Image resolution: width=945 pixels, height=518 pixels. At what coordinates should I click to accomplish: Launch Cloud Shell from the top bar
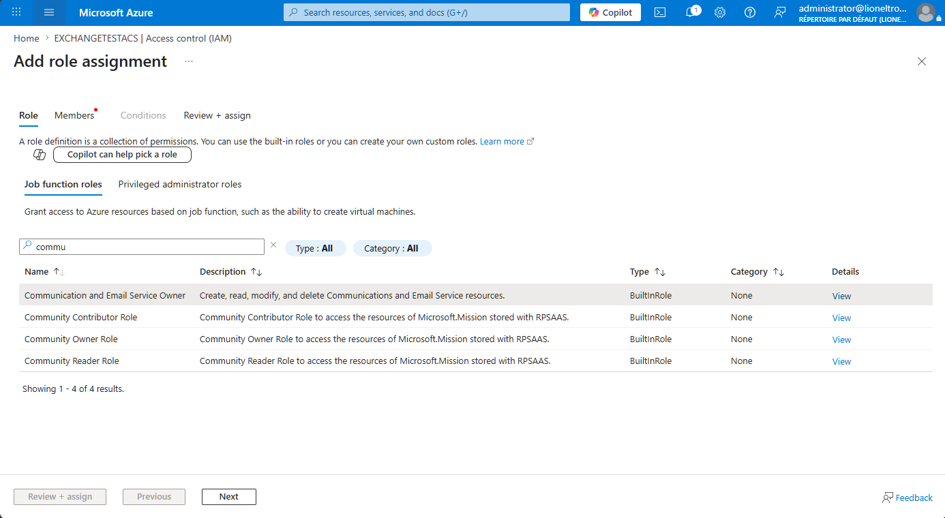[660, 12]
